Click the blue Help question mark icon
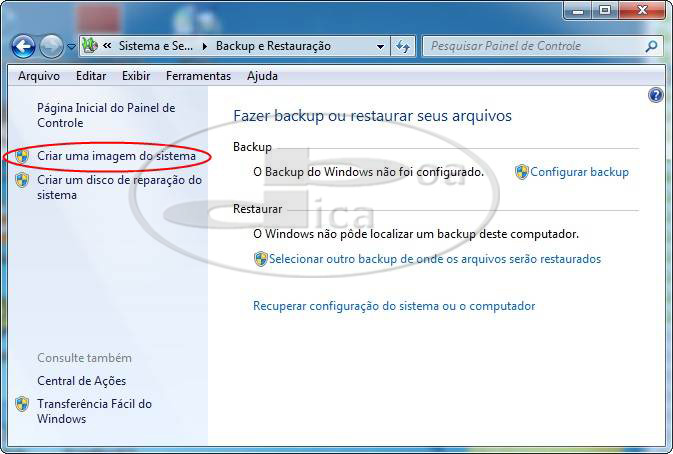 point(655,95)
